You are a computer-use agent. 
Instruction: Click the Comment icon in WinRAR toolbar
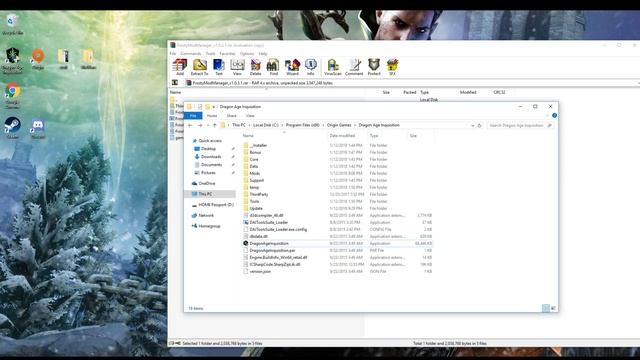(x=354, y=67)
